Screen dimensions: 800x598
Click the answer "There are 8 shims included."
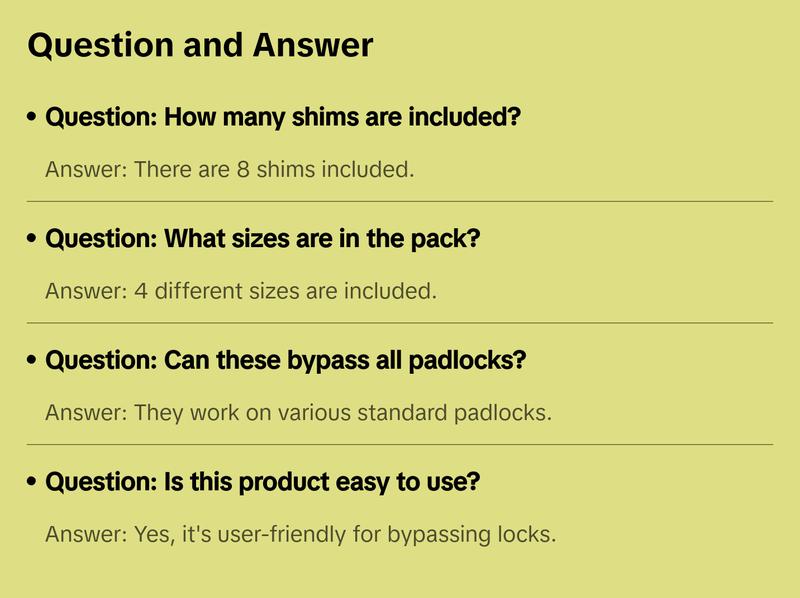pyautogui.click(x=229, y=169)
